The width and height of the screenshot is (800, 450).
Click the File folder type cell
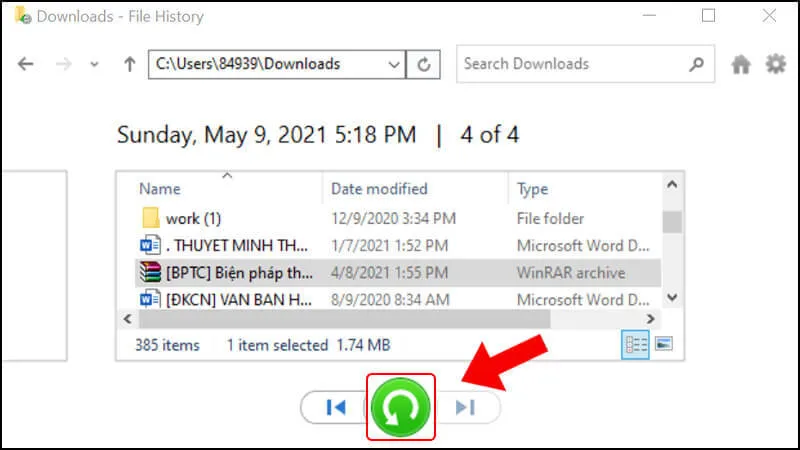pyautogui.click(x=550, y=219)
